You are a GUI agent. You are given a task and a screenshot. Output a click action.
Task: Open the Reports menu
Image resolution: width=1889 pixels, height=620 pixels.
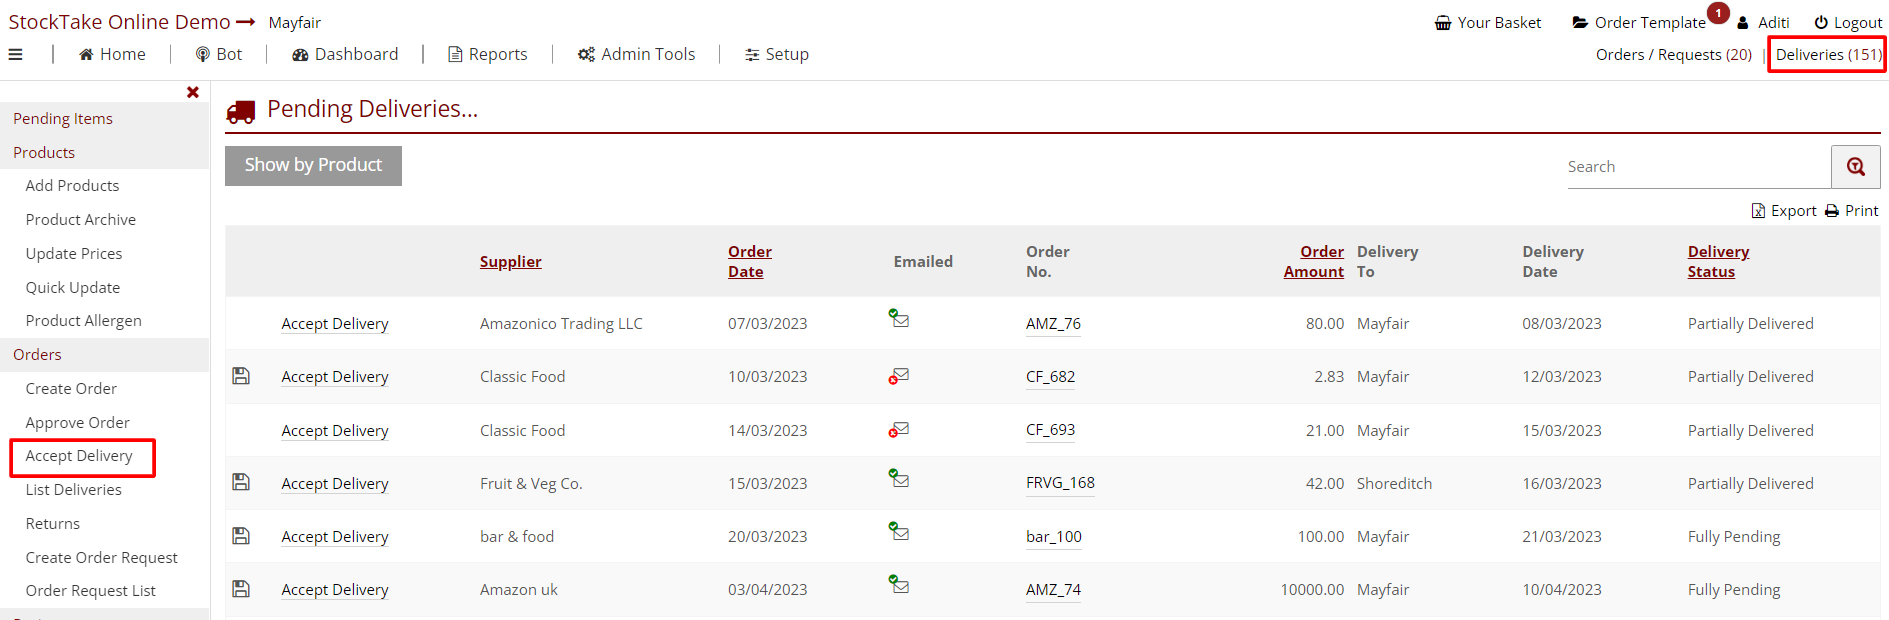[x=487, y=55]
